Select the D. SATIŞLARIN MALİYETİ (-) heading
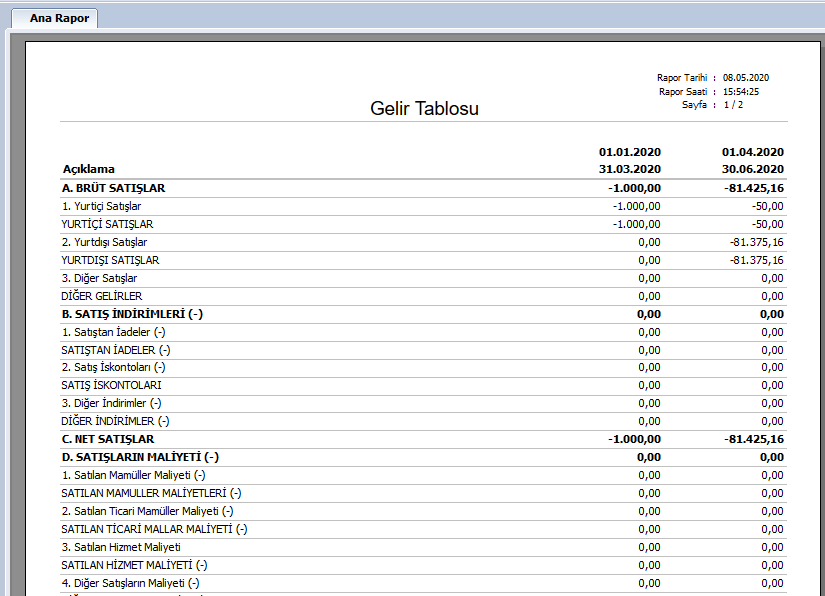The height and width of the screenshot is (596, 825). click(140, 457)
